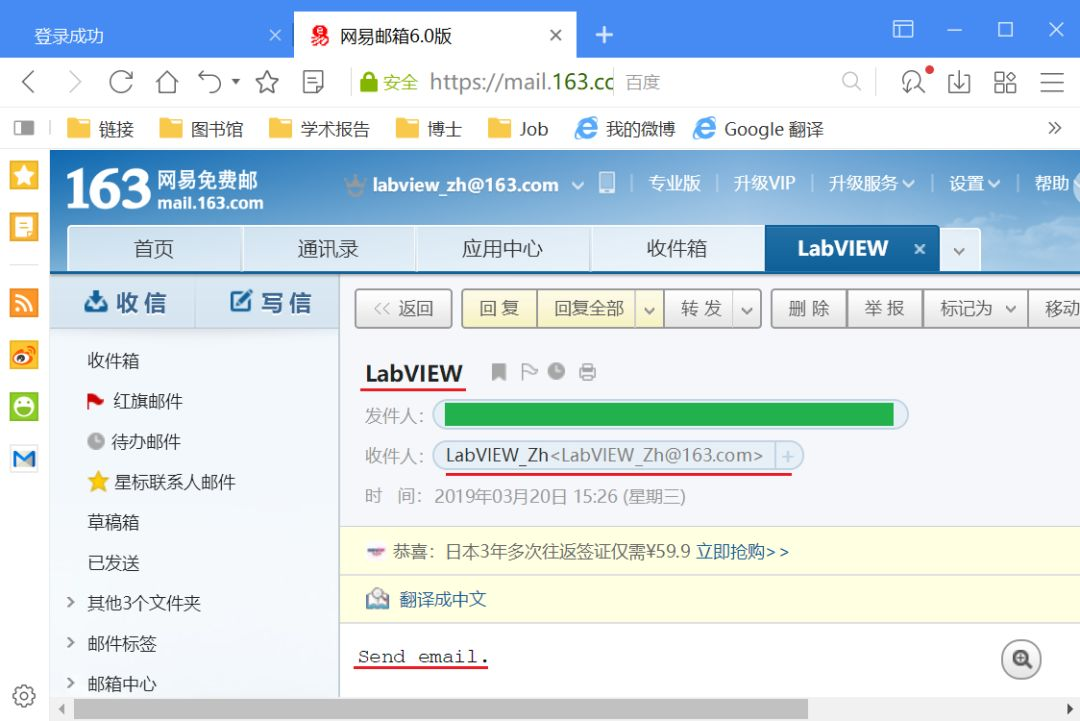Screen dimensions: 1080x721
Task: Open the Weibo sidebar icon
Action: point(24,355)
